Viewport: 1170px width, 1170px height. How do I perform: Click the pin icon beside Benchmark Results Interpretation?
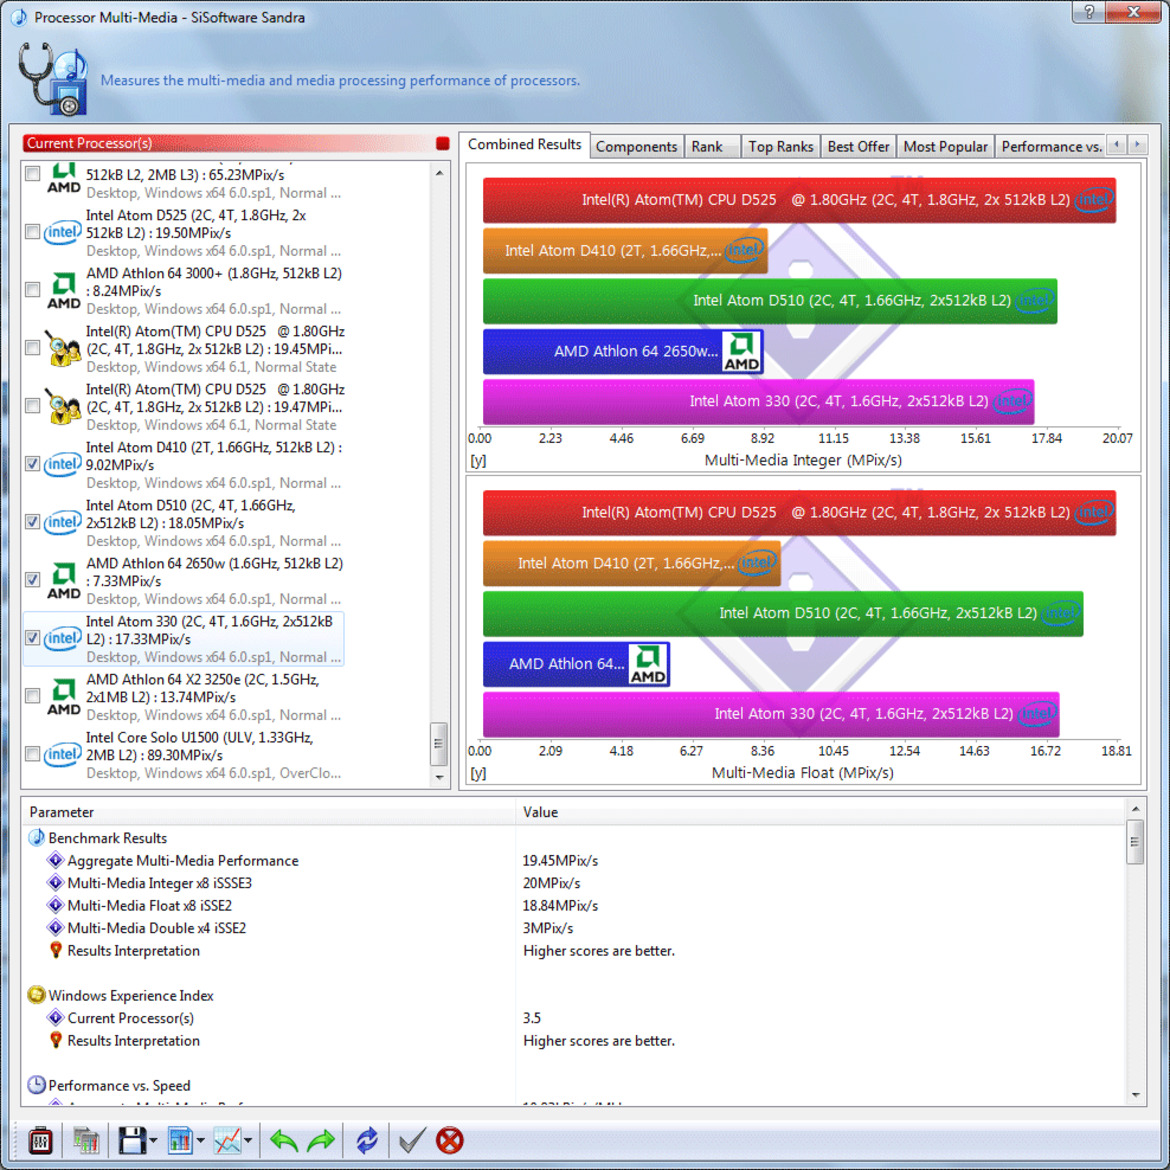pyautogui.click(x=55, y=950)
